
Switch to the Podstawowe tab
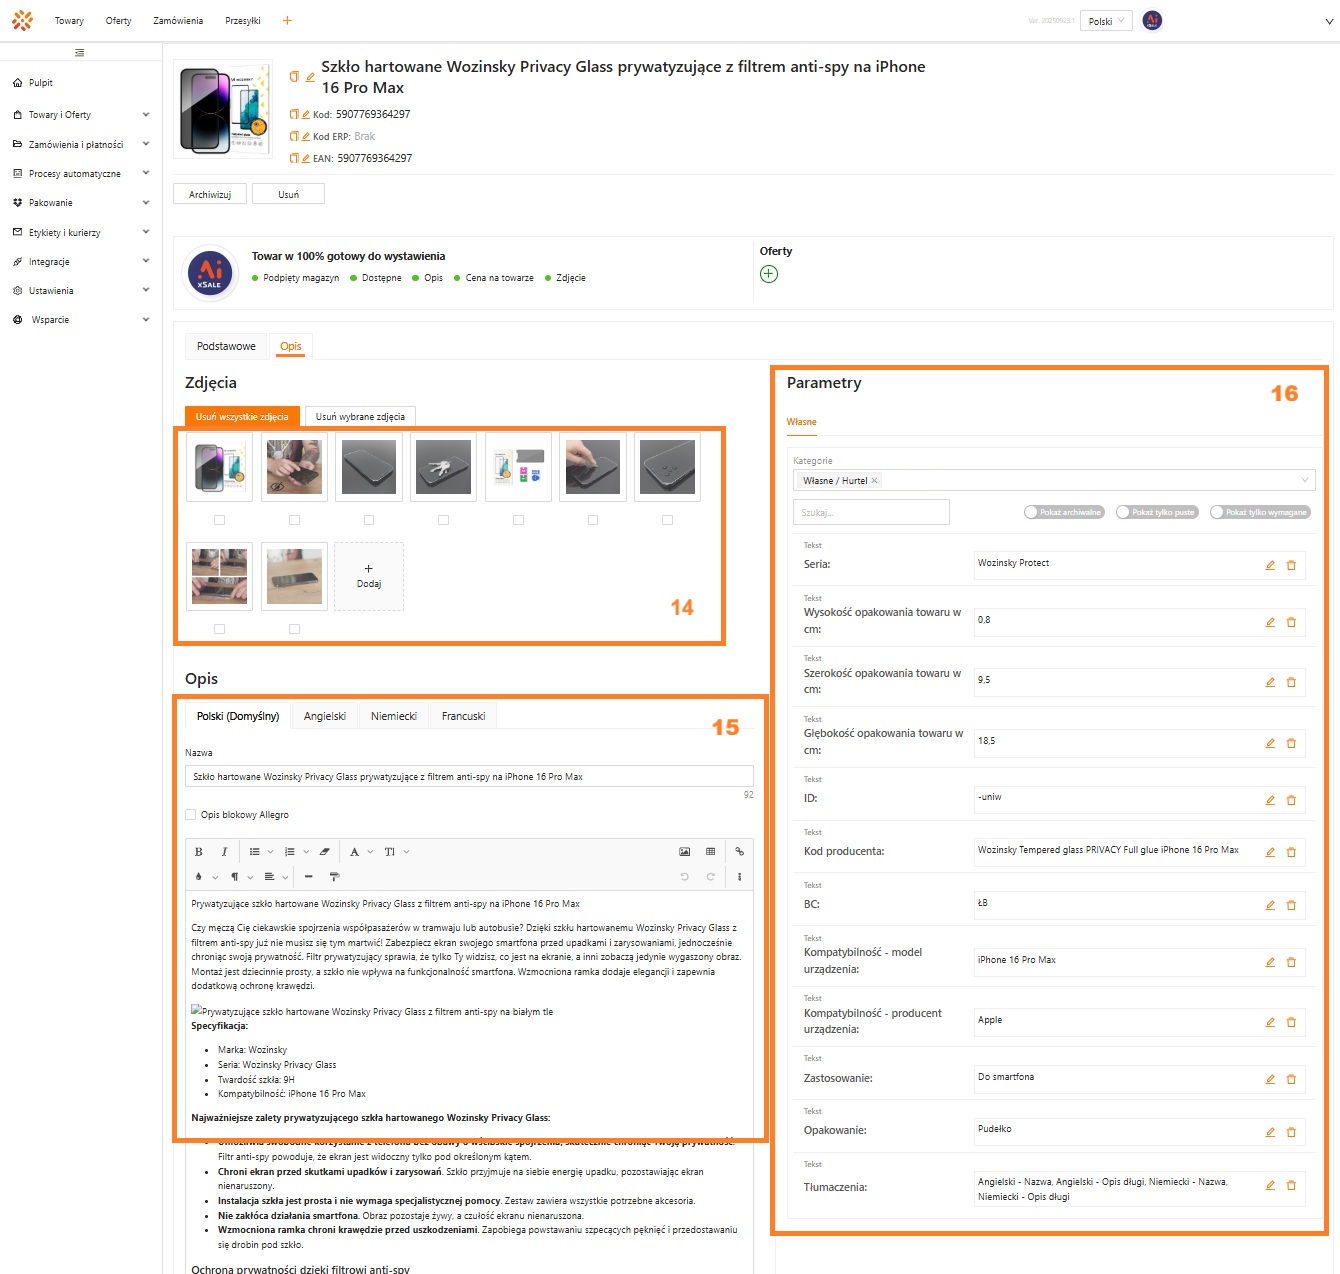point(226,347)
